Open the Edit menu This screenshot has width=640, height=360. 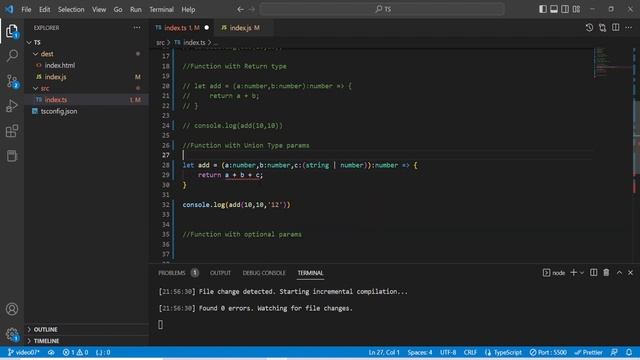(44, 9)
